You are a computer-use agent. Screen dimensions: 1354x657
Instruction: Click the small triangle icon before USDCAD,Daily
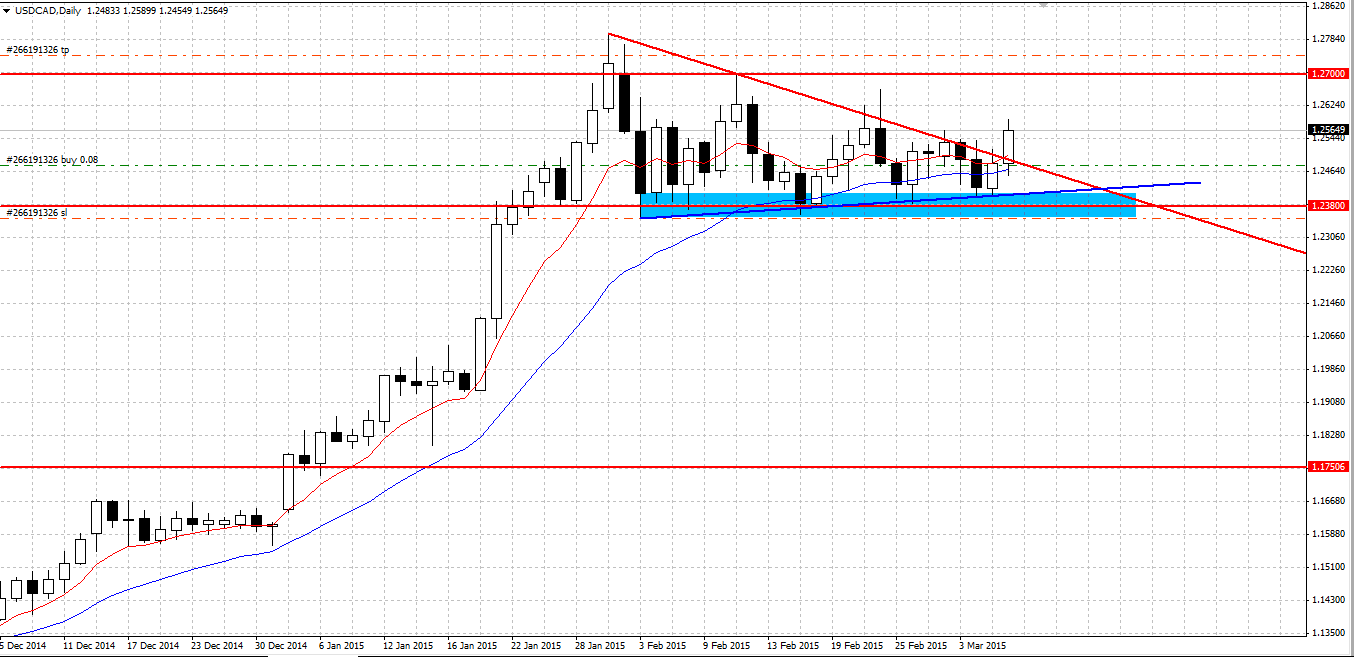[x=6, y=10]
